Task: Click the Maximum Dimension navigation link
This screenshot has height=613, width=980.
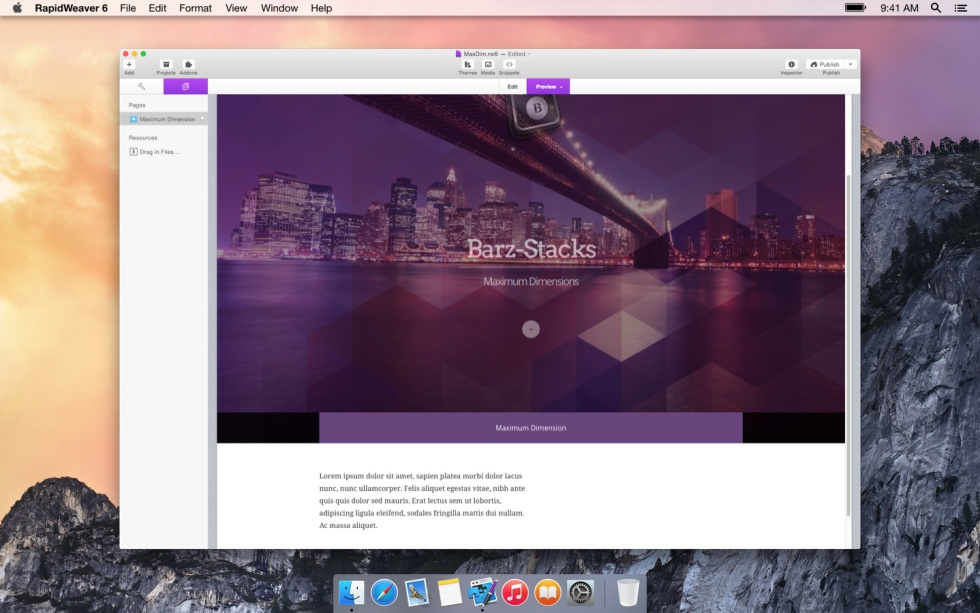Action: pyautogui.click(x=531, y=428)
